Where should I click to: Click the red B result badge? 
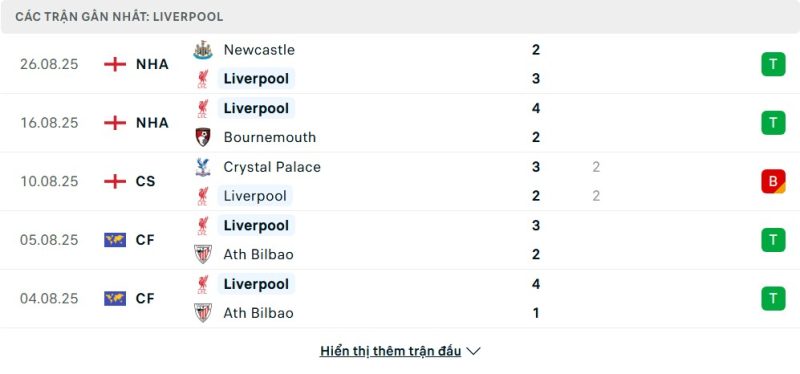point(773,181)
